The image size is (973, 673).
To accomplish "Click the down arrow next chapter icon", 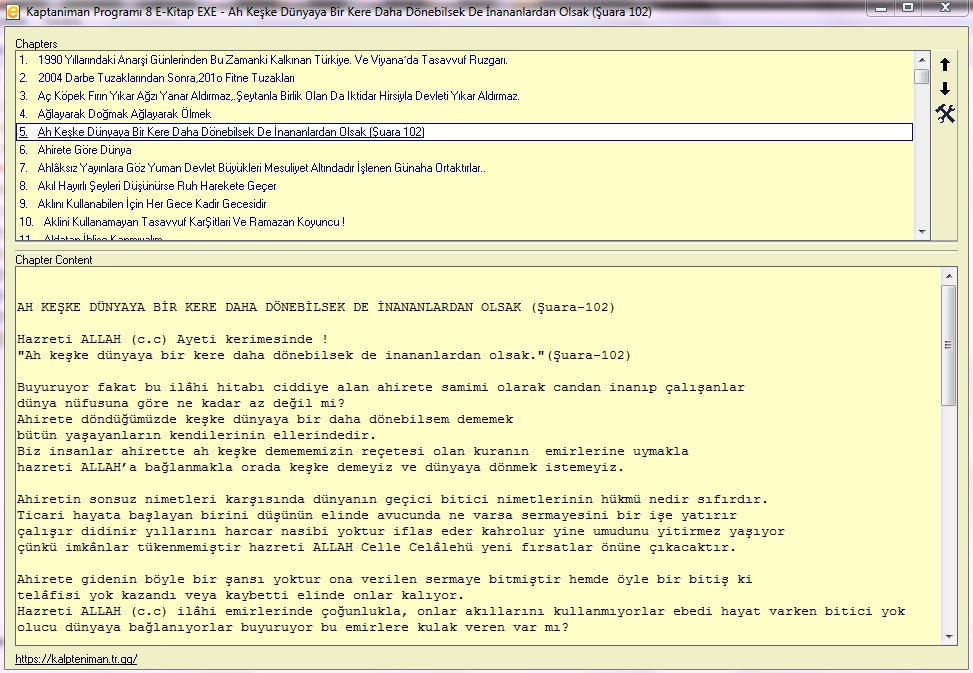I will tap(945, 89).
